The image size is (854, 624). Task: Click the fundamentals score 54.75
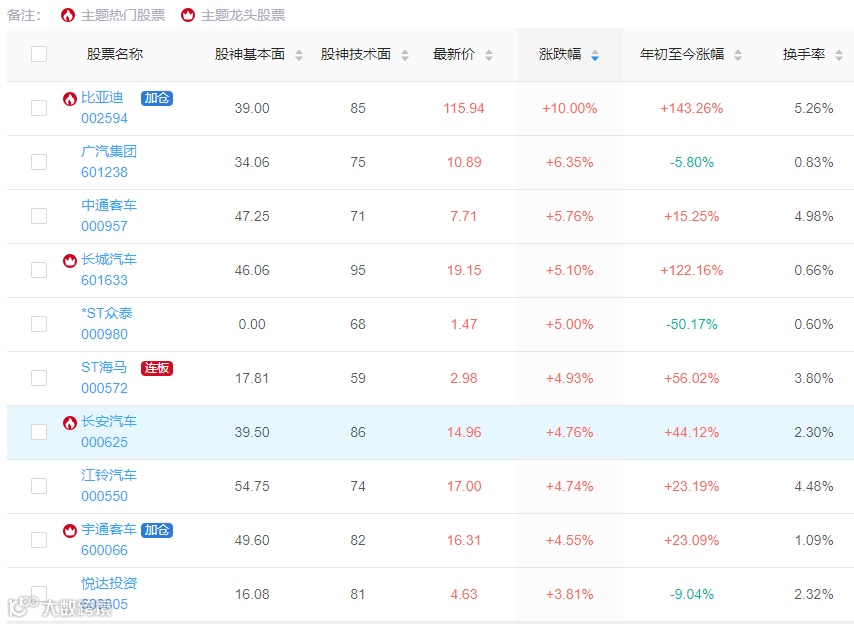click(252, 486)
